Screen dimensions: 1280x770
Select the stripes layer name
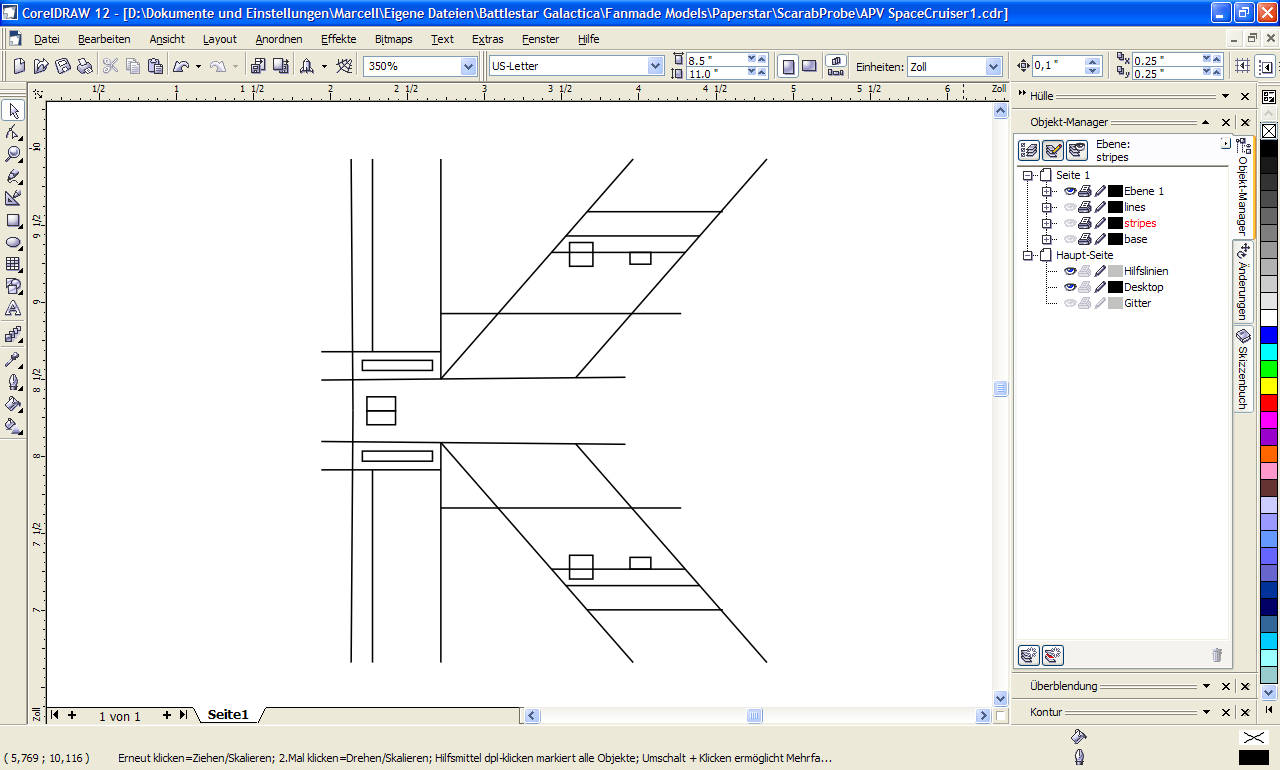pyautogui.click(x=1140, y=223)
